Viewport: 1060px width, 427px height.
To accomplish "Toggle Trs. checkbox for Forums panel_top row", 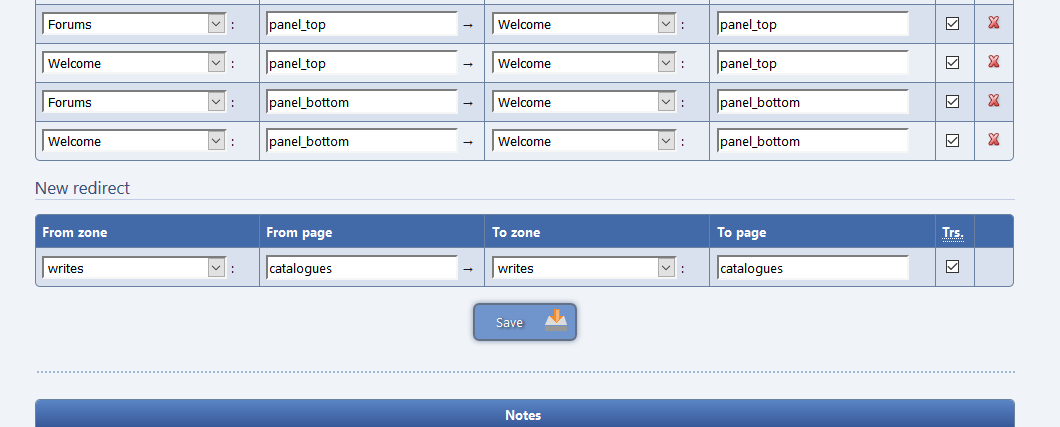I will (x=953, y=24).
